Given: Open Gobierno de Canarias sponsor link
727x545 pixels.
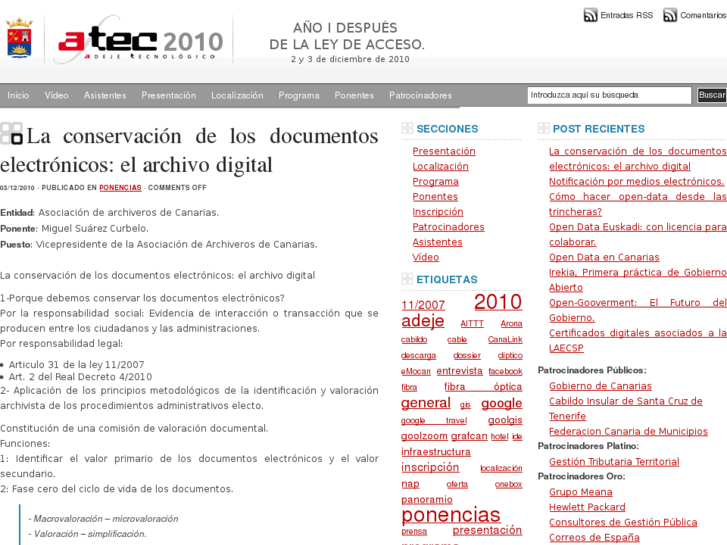Looking at the screenshot, I should (x=600, y=386).
